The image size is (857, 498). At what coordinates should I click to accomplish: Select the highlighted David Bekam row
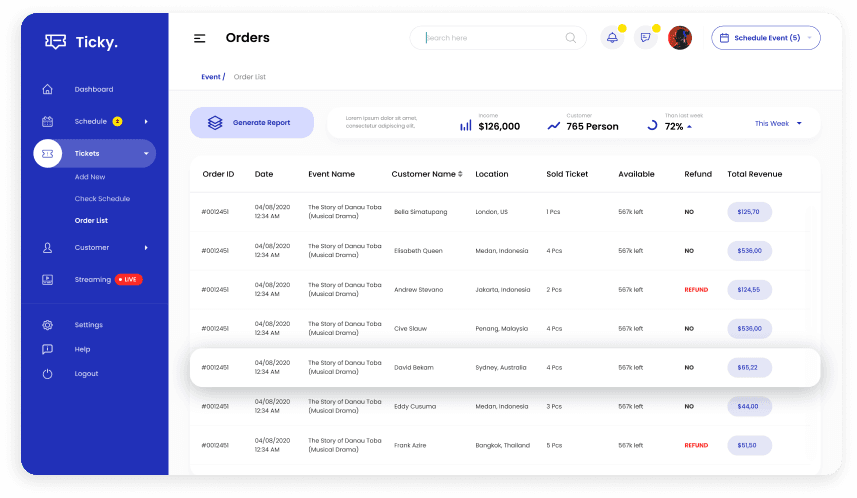pyautogui.click(x=505, y=367)
